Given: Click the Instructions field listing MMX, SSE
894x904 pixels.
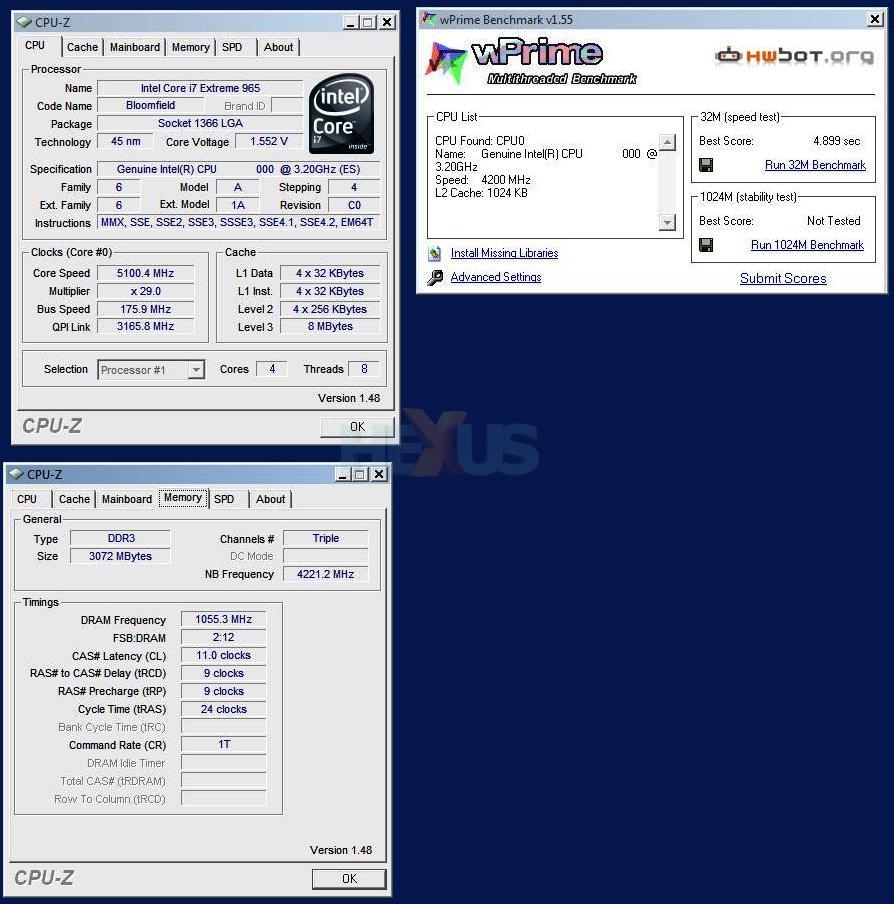Looking at the screenshot, I should pos(238,223).
